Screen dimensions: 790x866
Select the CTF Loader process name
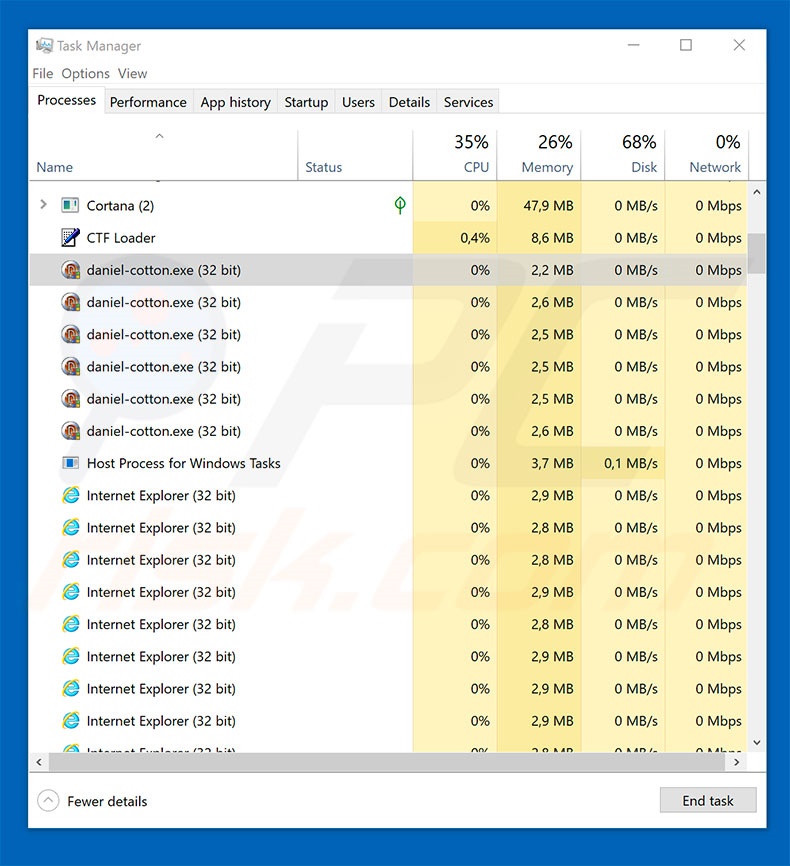pyautogui.click(x=121, y=238)
